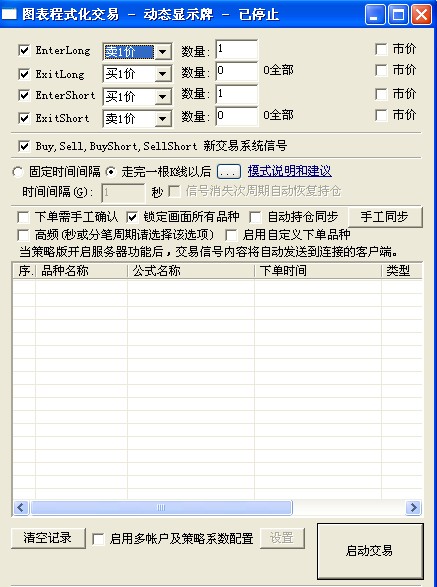Uncheck 锁定画面所有品种 option
The width and height of the screenshot is (437, 587).
pyautogui.click(x=132, y=217)
